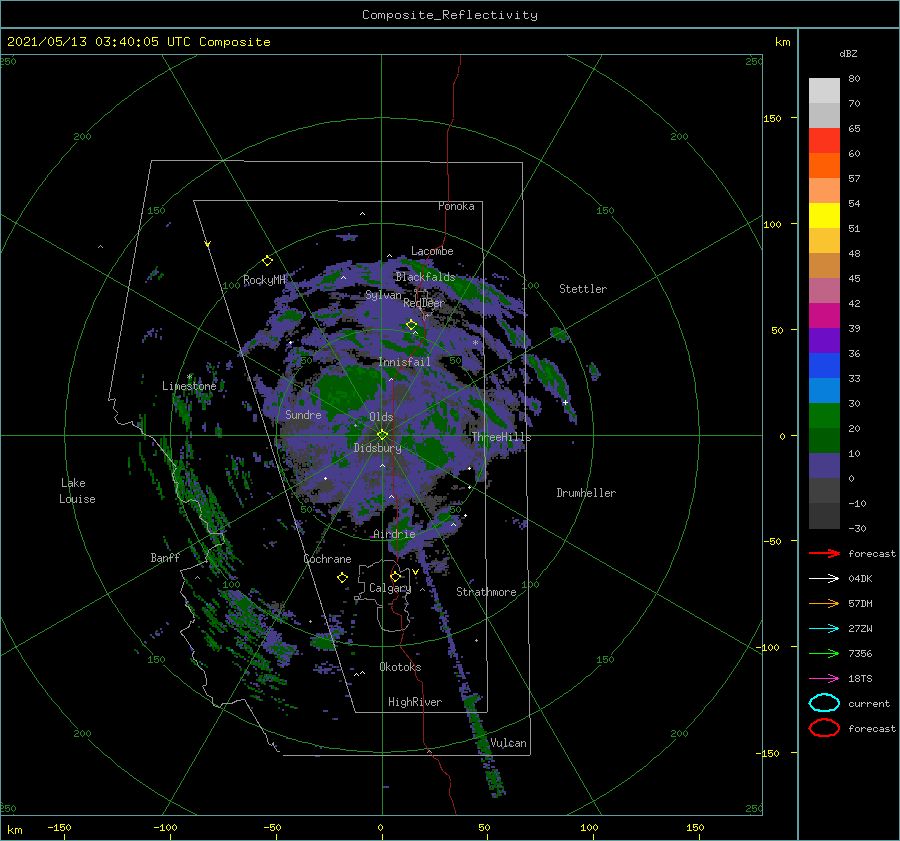This screenshot has width=900, height=841.
Task: Click the Stettler city label
Action: pyautogui.click(x=583, y=289)
